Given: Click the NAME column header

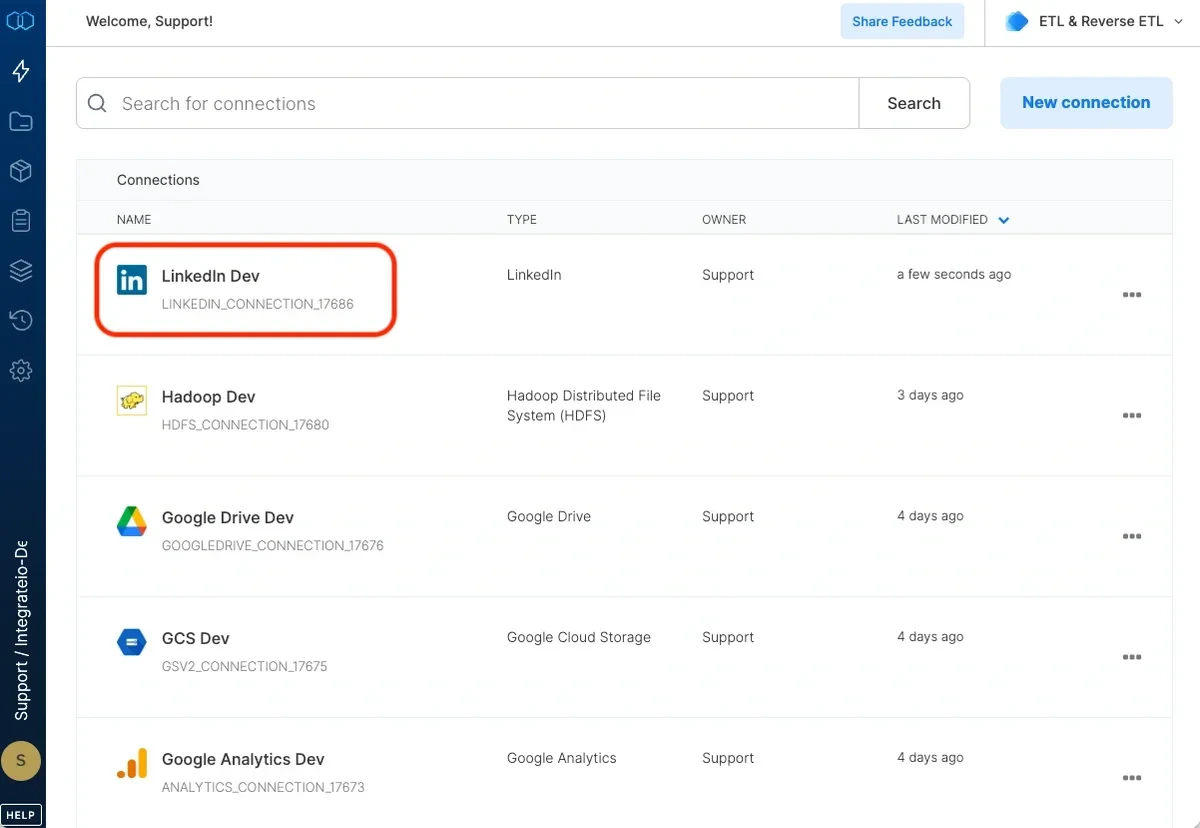Looking at the screenshot, I should 134,220.
